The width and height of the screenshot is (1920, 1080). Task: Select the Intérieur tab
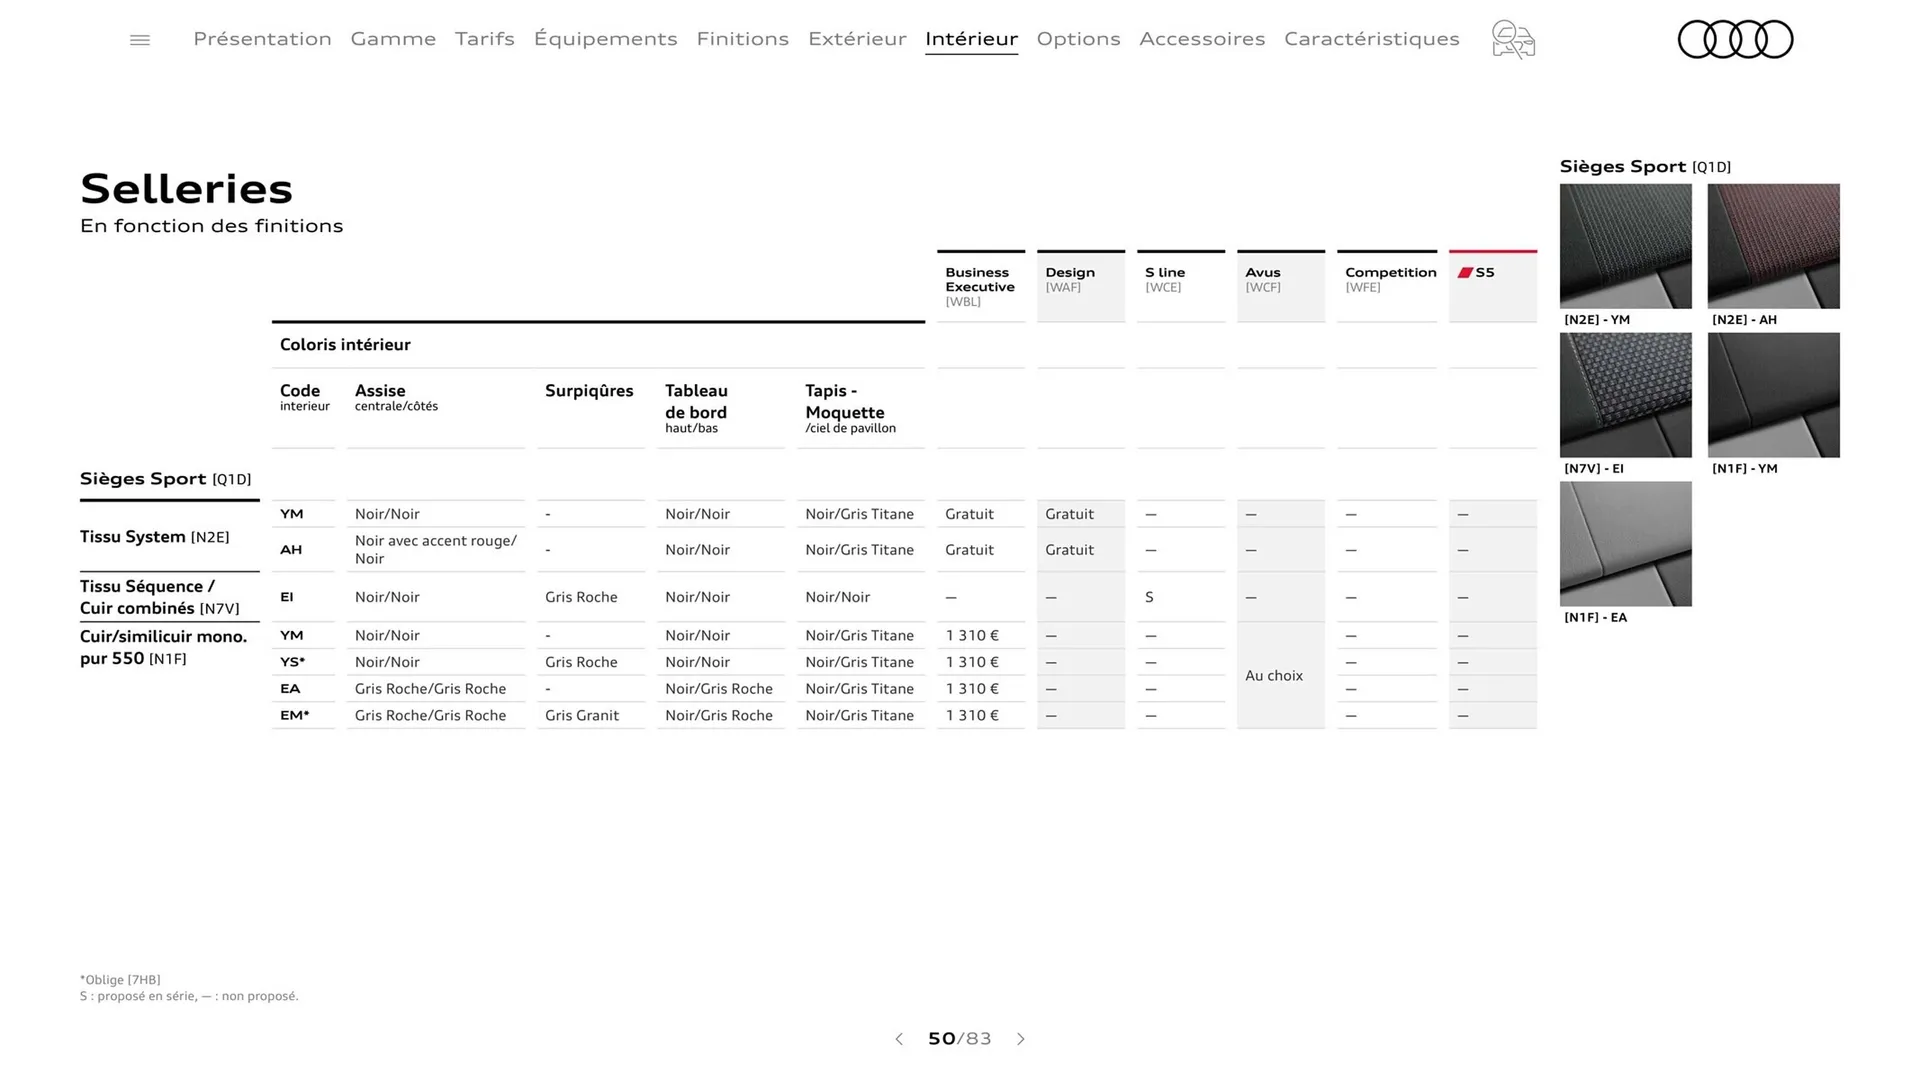tap(971, 39)
